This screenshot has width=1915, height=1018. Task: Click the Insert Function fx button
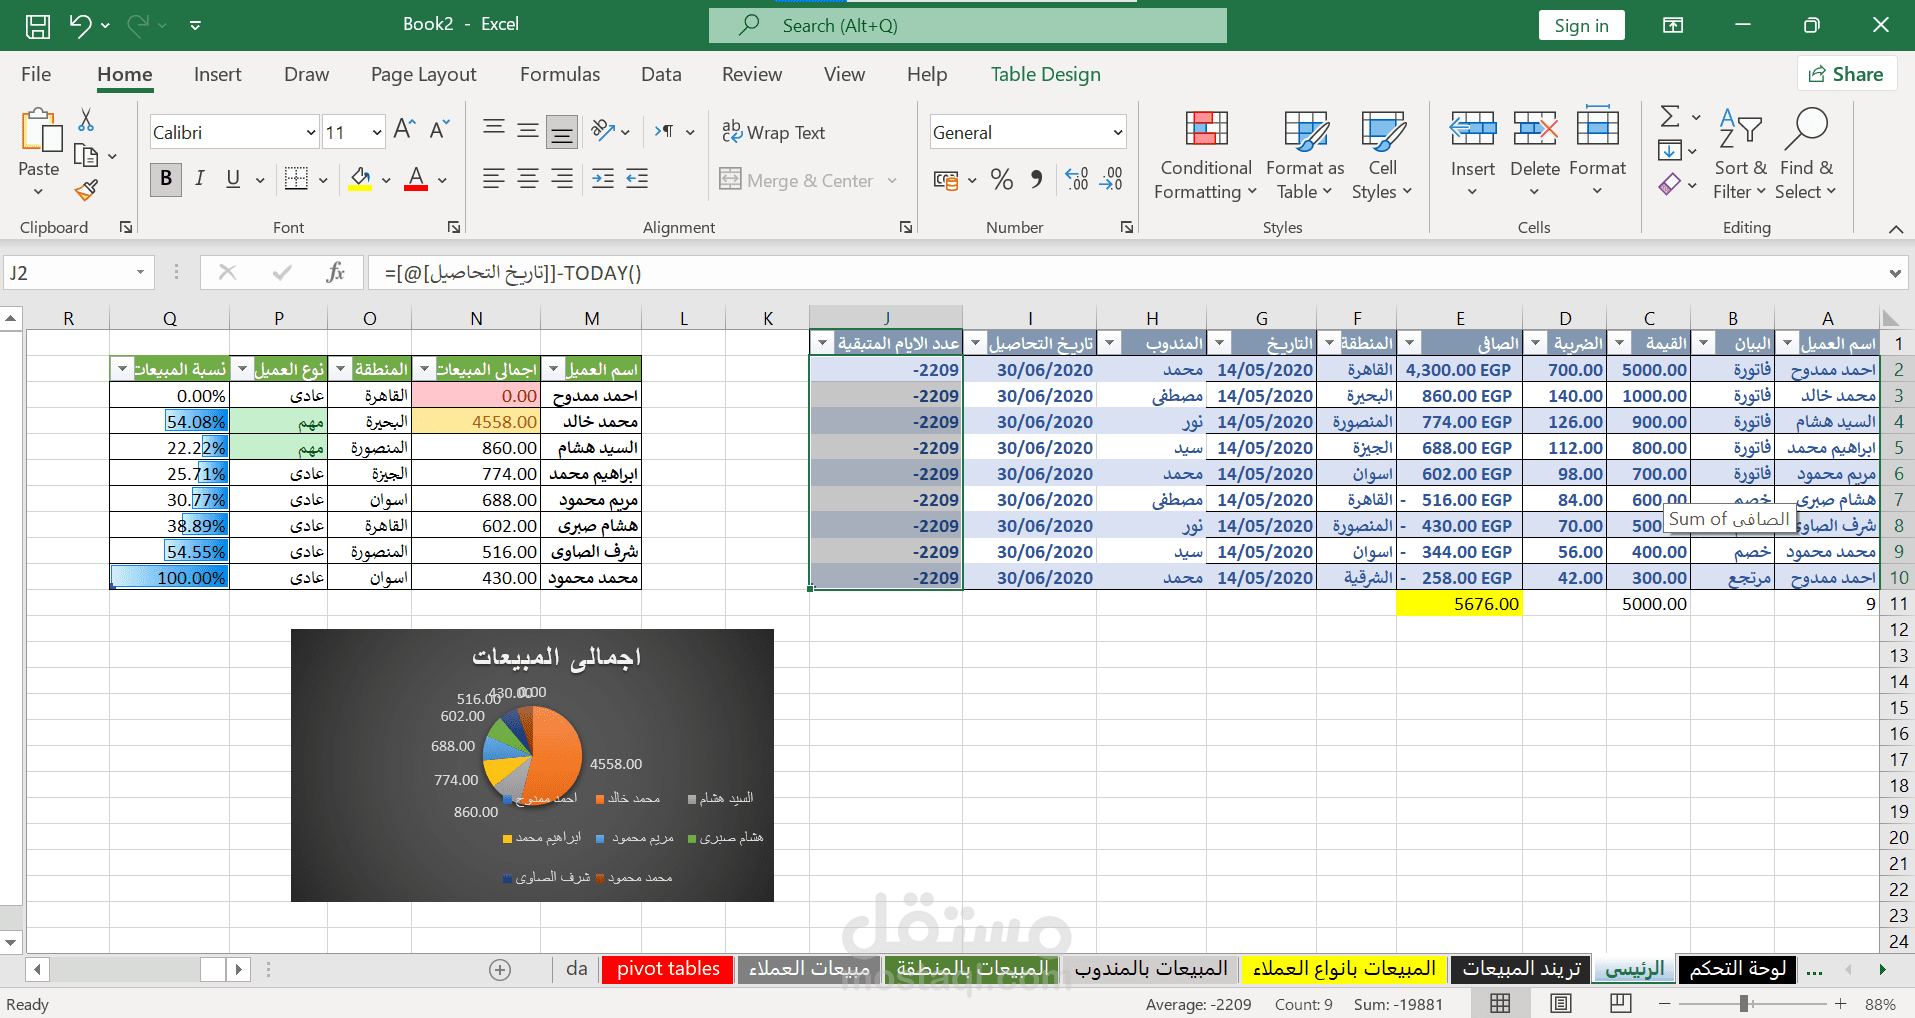coord(335,272)
